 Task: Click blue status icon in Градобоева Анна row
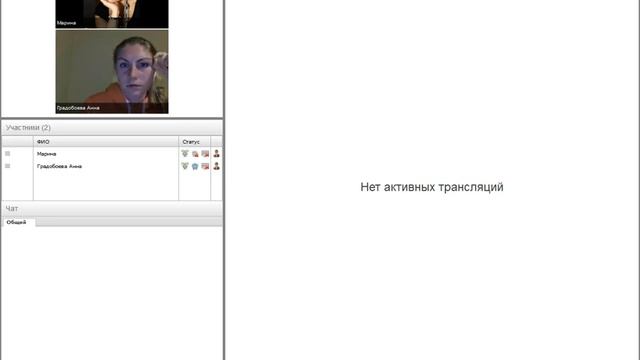tap(195, 166)
